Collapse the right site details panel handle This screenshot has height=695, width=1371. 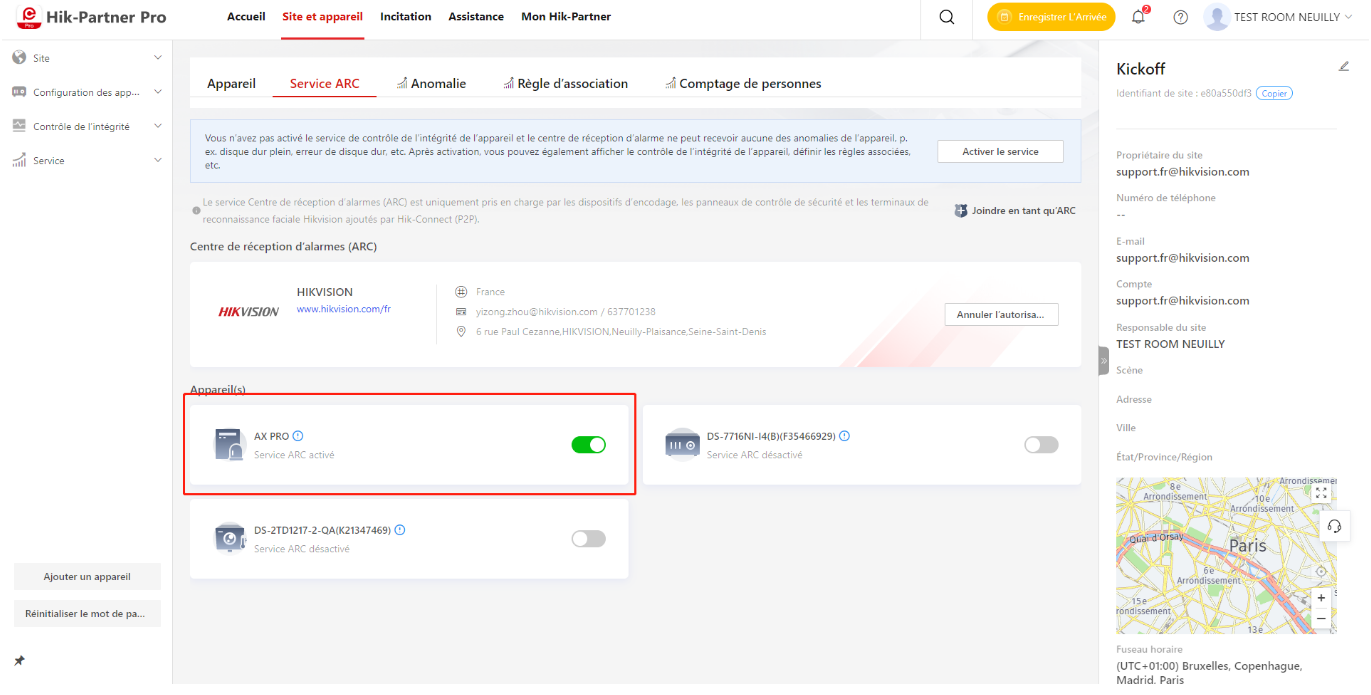coord(1104,360)
